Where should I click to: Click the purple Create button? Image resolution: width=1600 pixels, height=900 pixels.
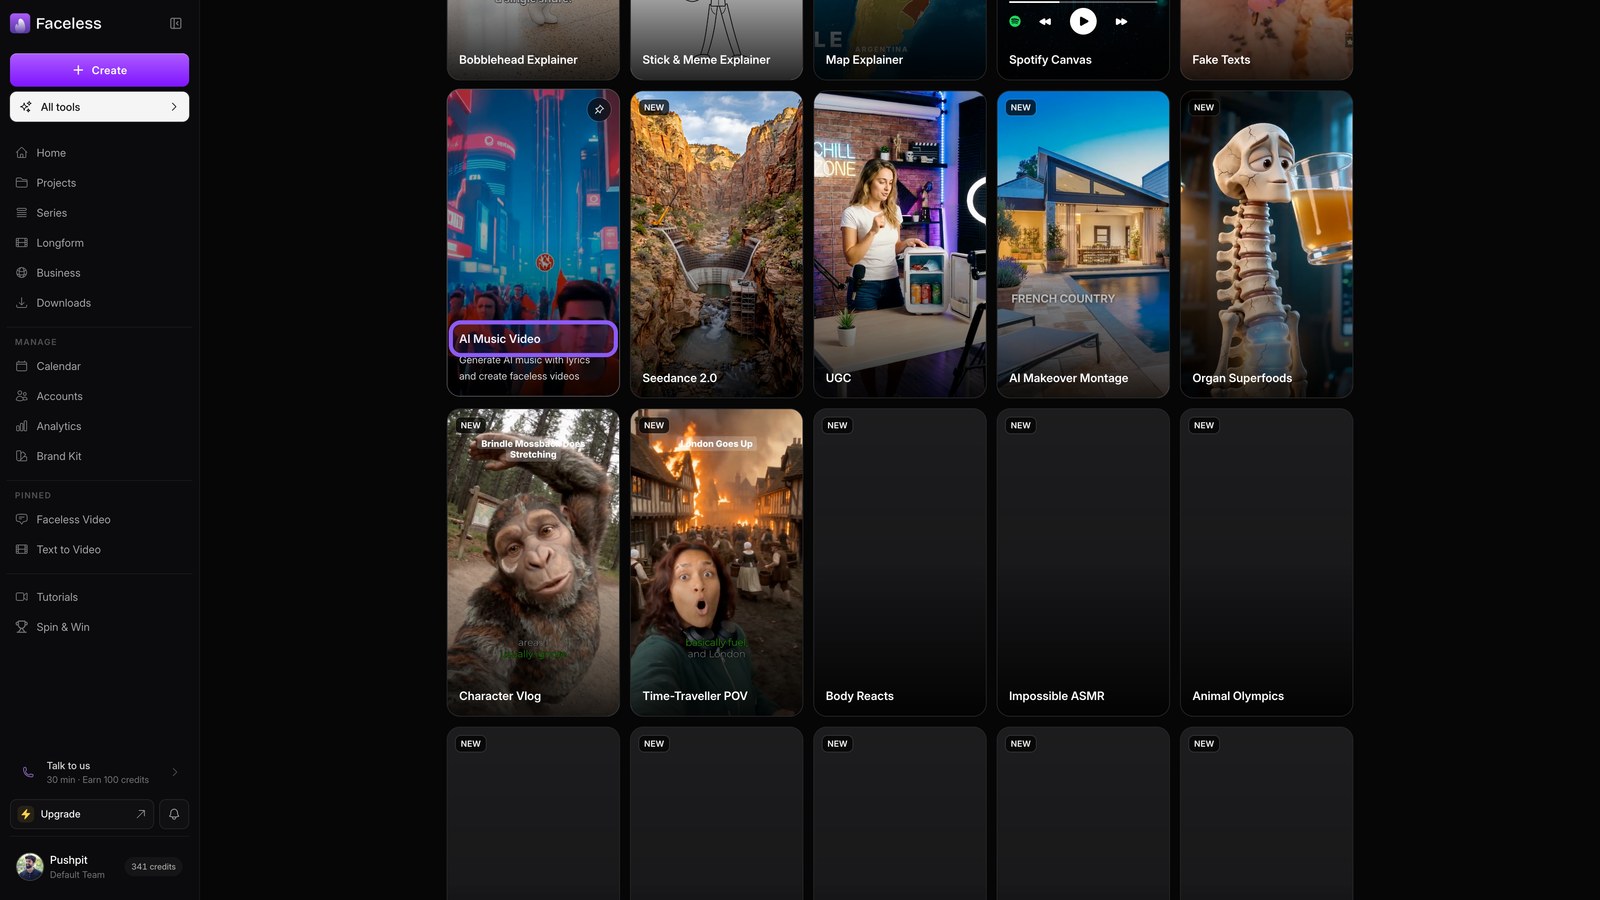99,70
